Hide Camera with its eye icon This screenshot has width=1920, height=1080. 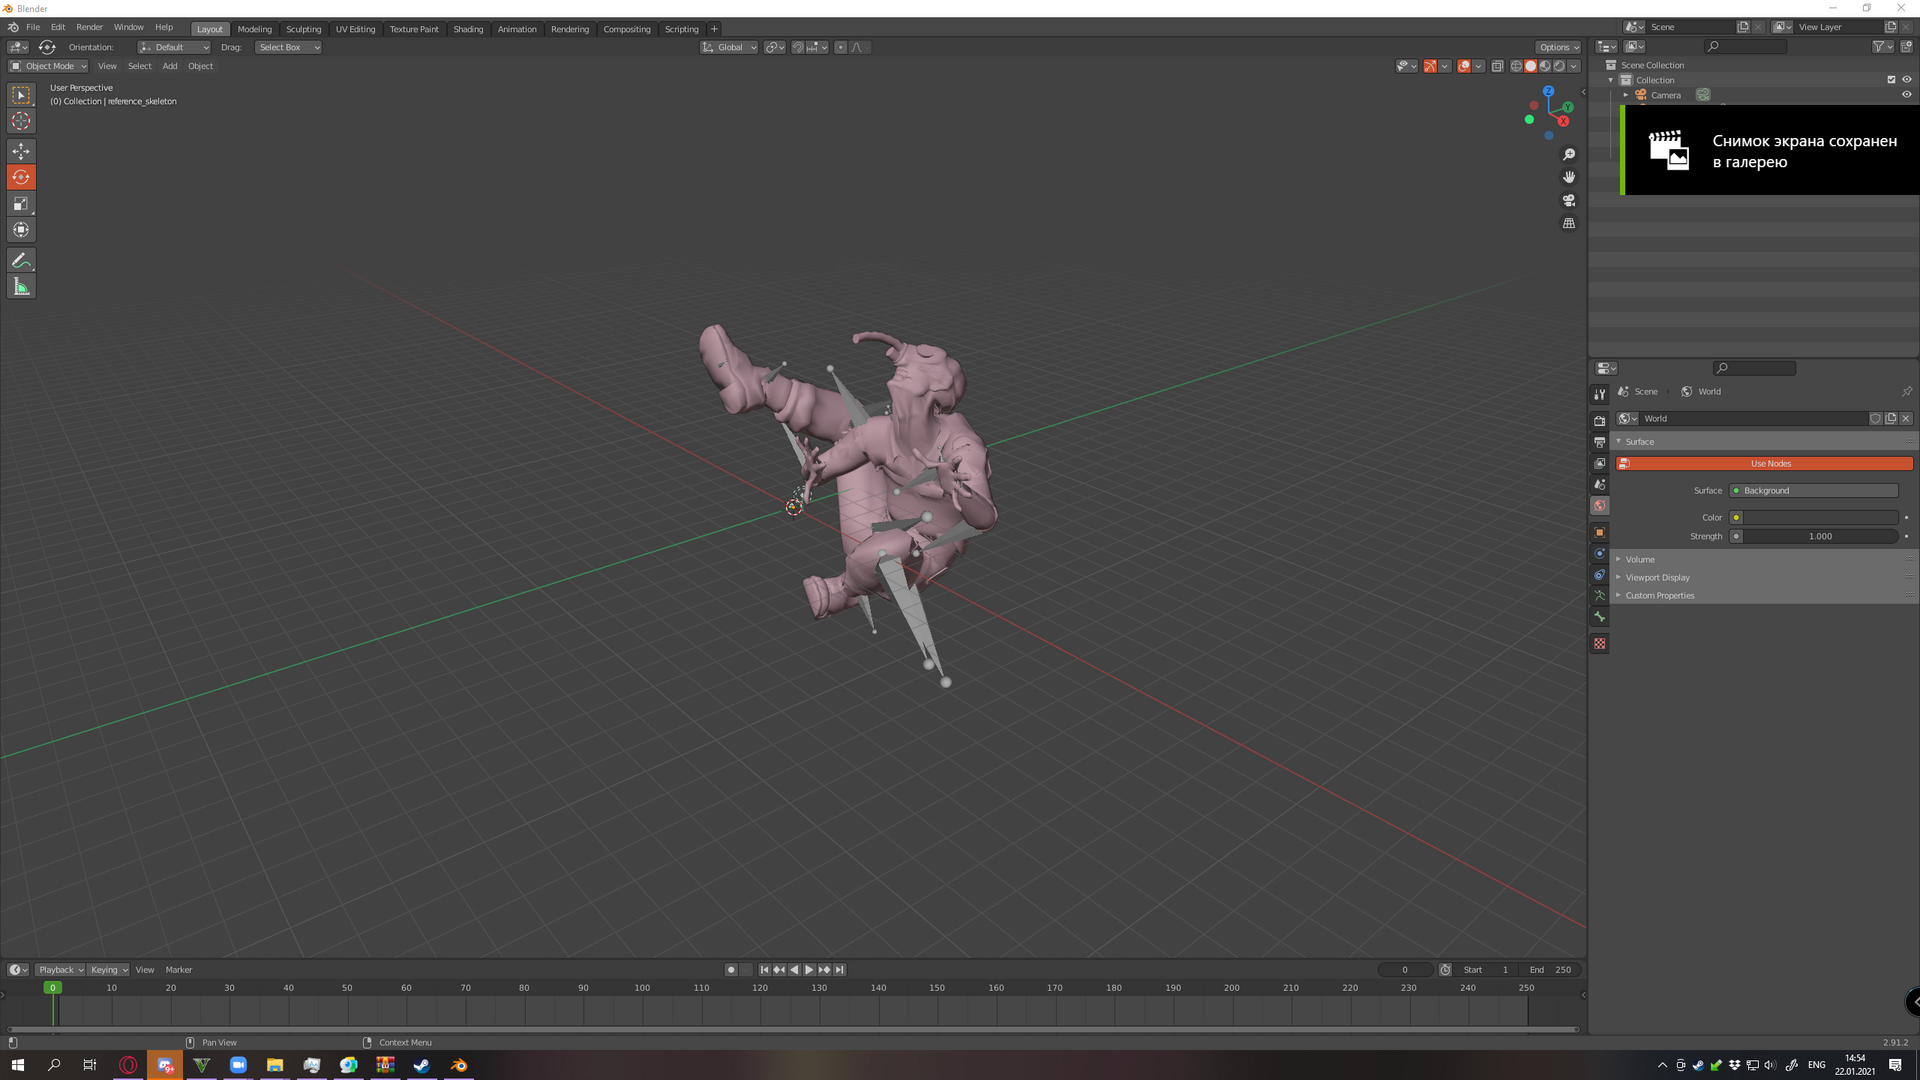(1906, 95)
